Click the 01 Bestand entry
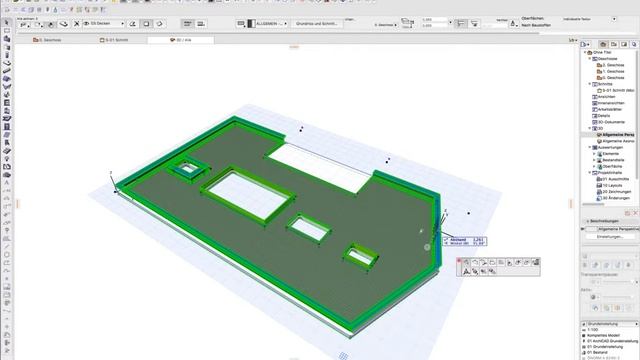 [597, 352]
